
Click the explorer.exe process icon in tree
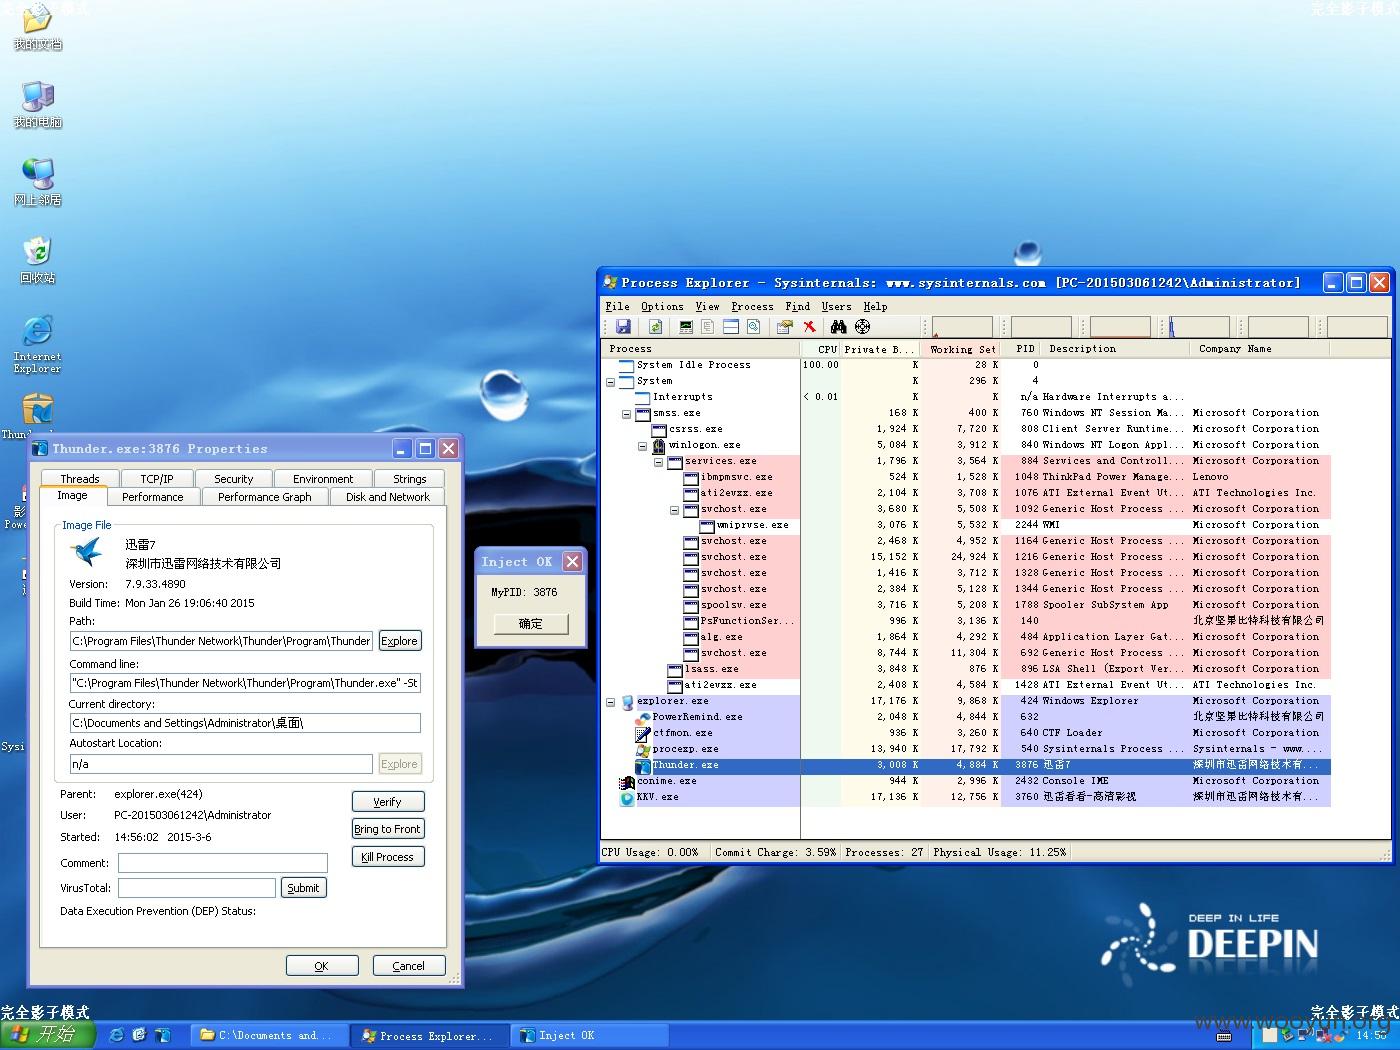tap(628, 701)
